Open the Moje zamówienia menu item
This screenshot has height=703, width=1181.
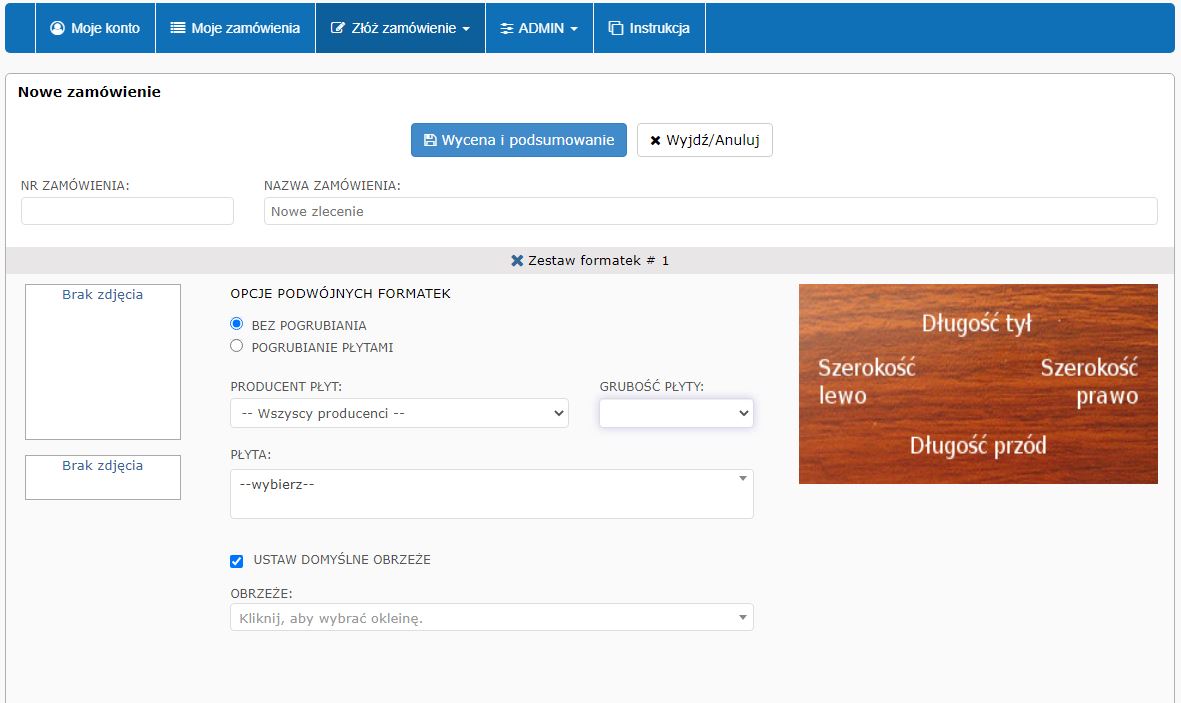point(235,29)
